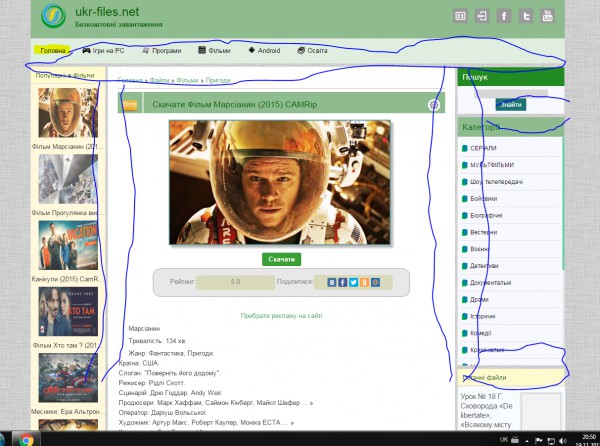Screen dimensions: 600x446
Task: Open the Детективи category
Action: pyautogui.click(x=484, y=266)
